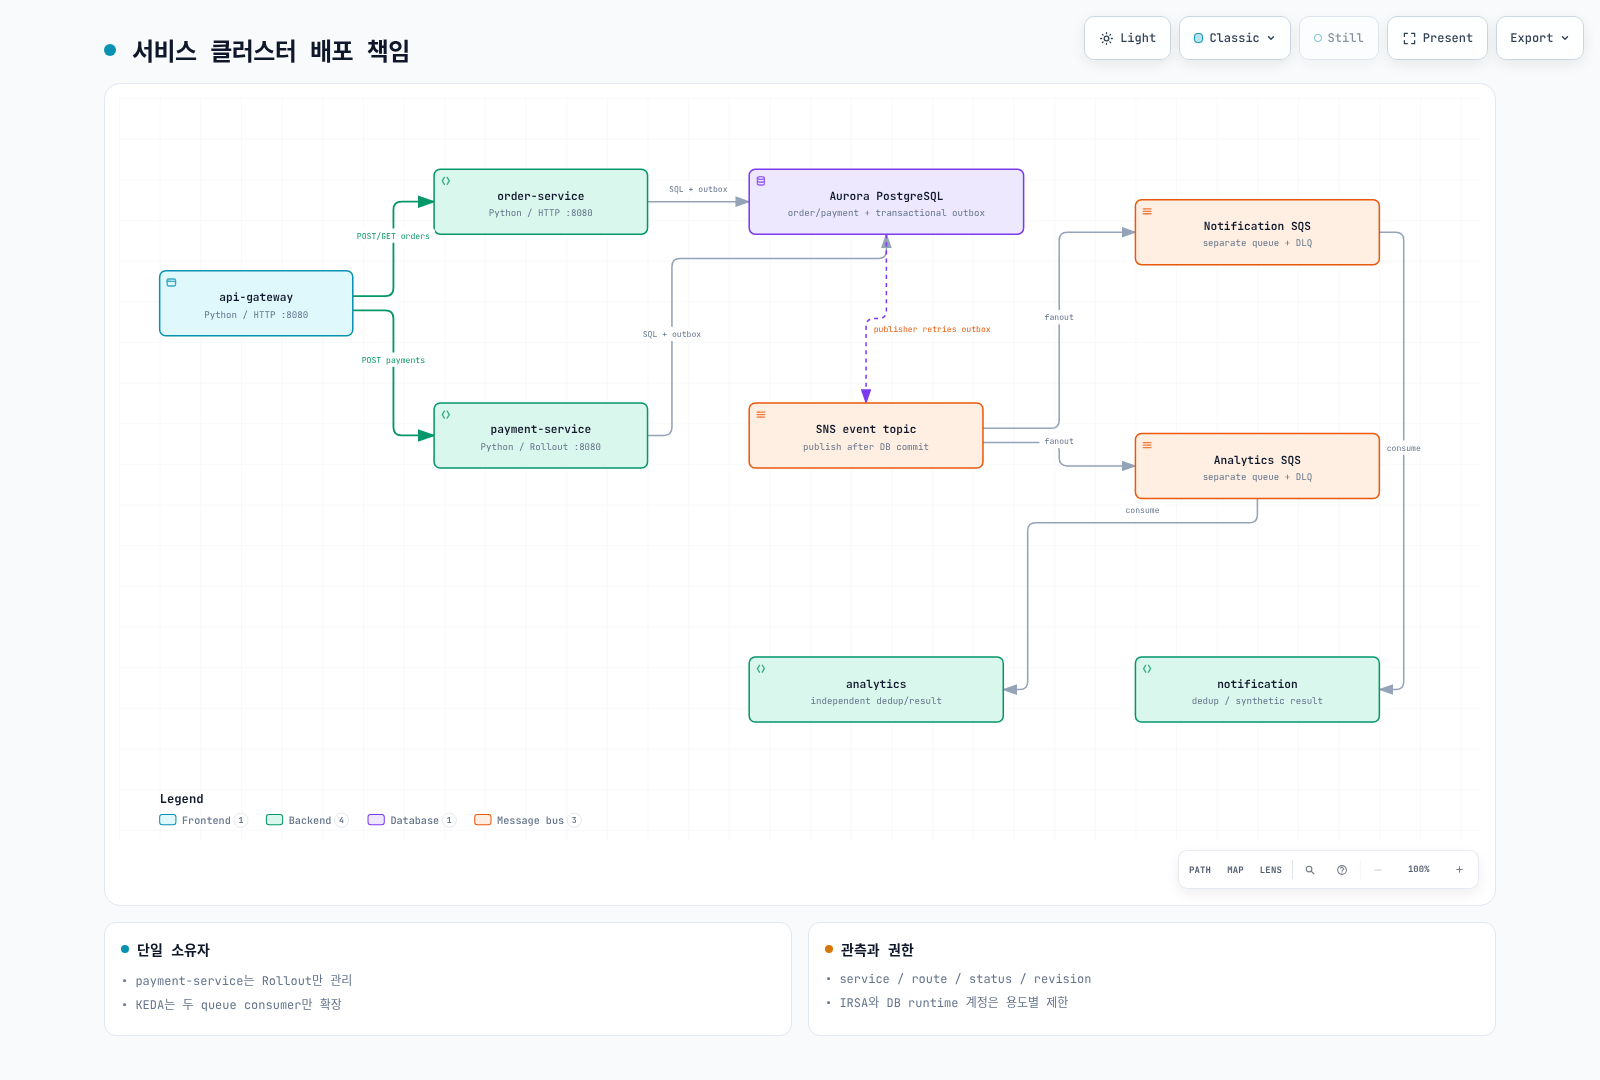Click the queue icon on SNS event topic node
1600x1080 pixels.
761,414
